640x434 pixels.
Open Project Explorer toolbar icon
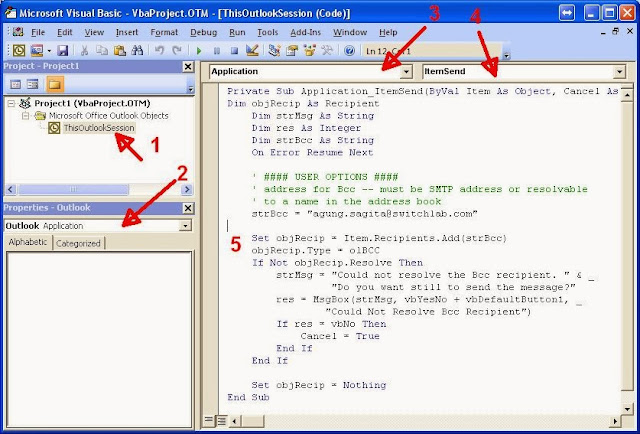coord(274,50)
